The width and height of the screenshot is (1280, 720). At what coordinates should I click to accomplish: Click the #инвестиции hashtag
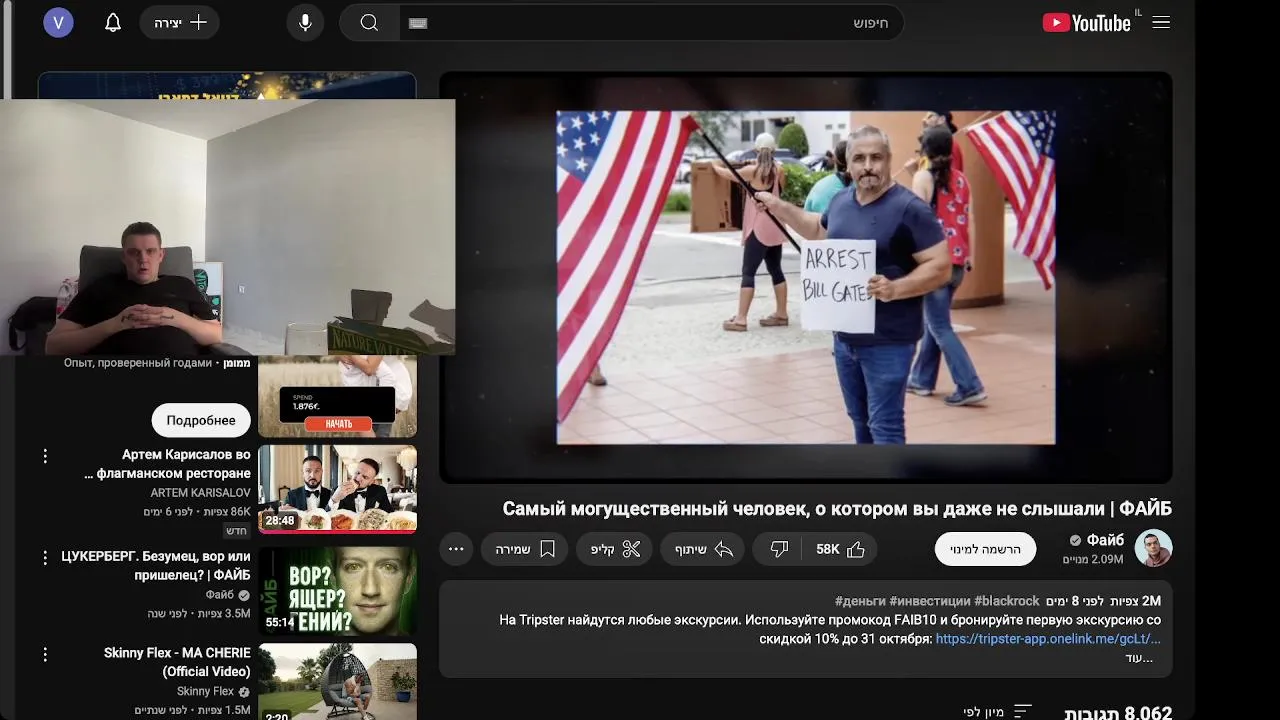(x=929, y=601)
